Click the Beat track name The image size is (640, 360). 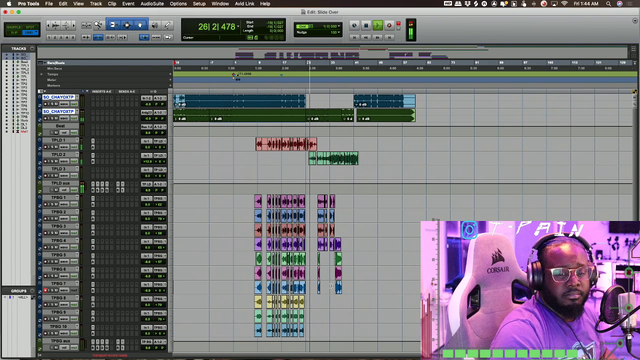[60, 126]
